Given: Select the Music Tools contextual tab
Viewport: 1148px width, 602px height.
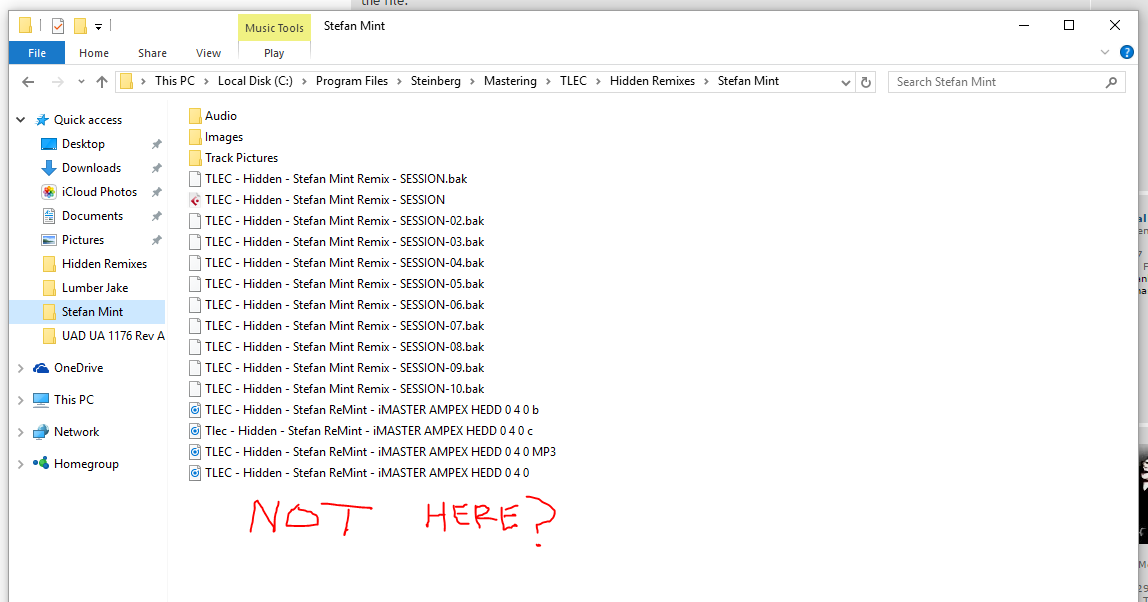Looking at the screenshot, I should pos(274,28).
